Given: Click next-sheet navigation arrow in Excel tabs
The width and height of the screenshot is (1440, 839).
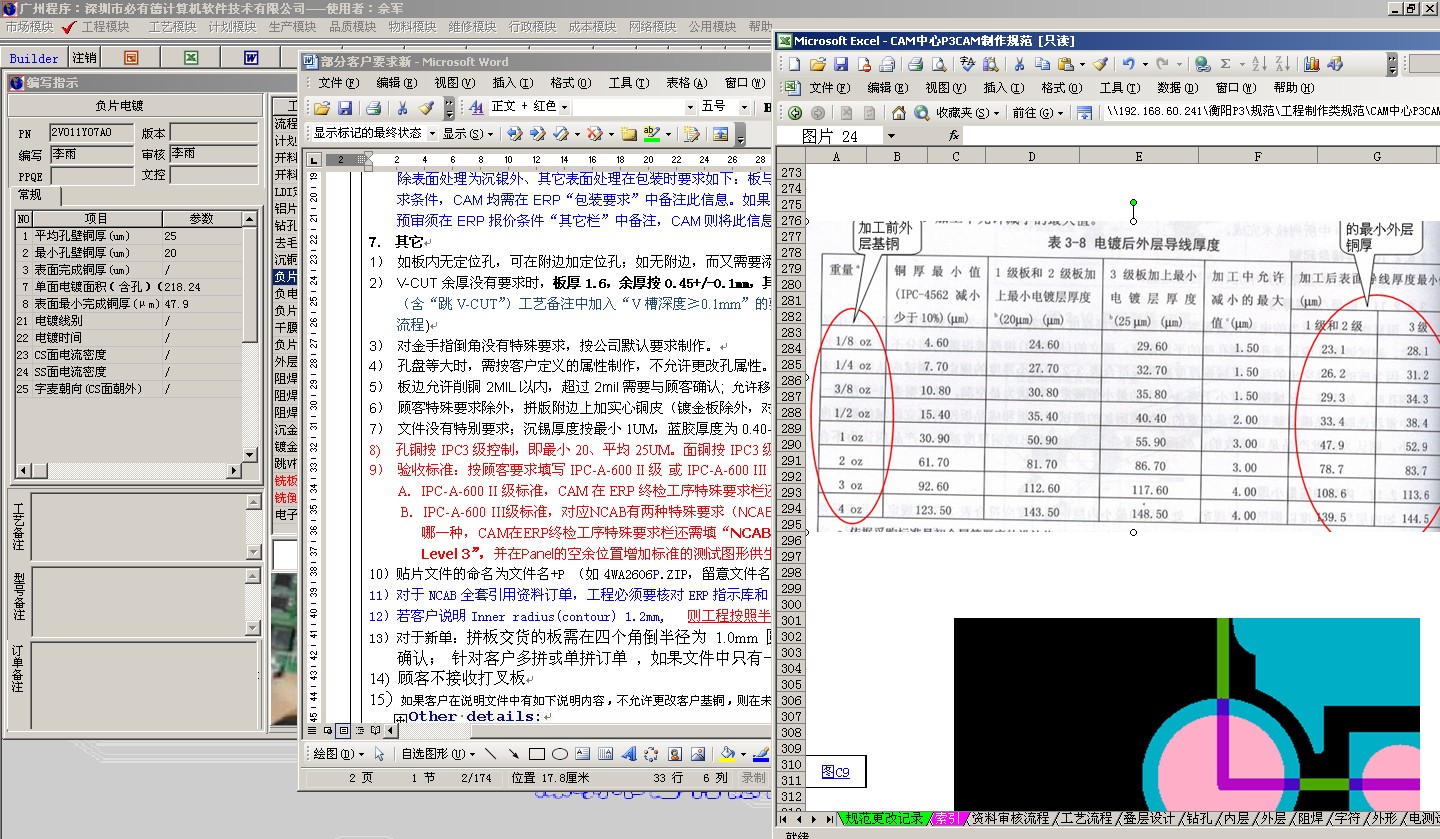Looking at the screenshot, I should [812, 819].
